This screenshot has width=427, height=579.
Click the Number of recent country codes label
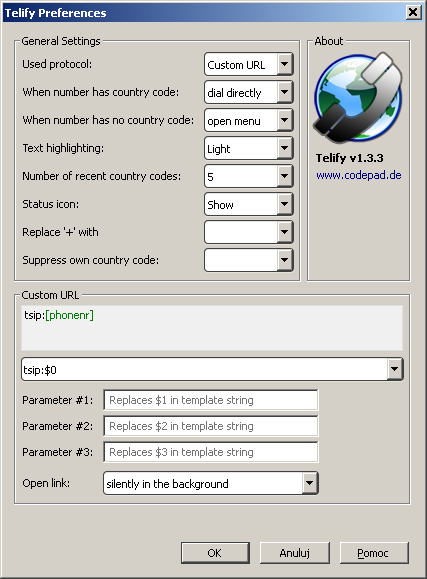[x=102, y=177]
